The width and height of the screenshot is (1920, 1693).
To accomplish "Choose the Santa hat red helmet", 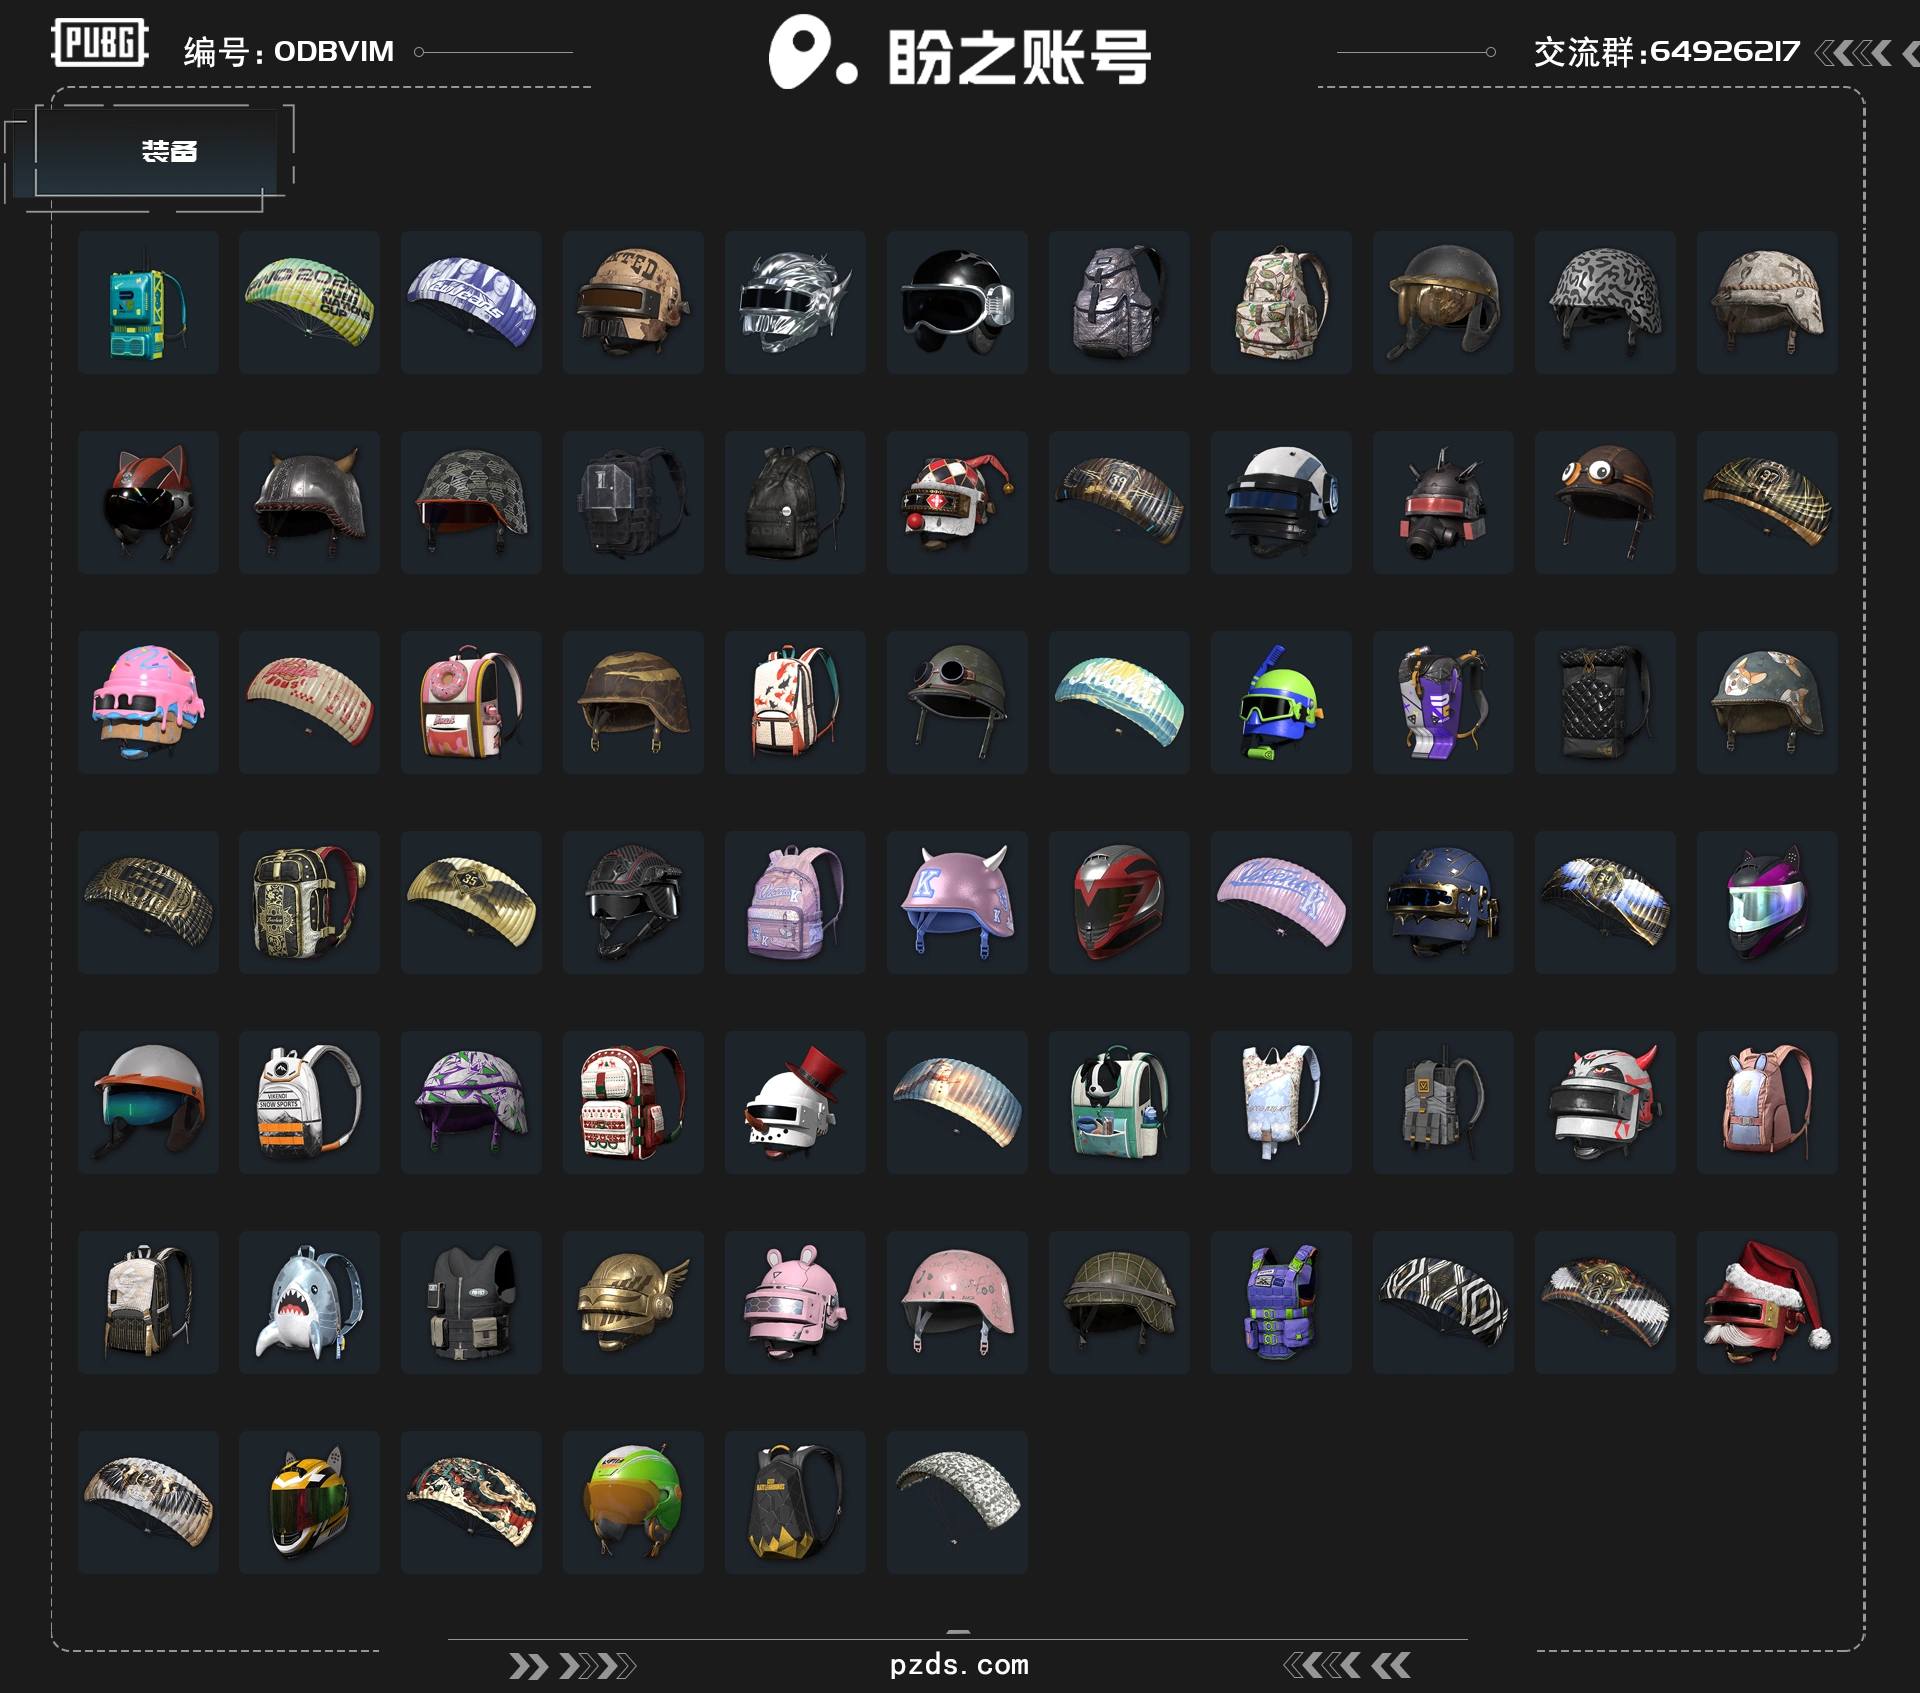I will pos(1767,1302).
